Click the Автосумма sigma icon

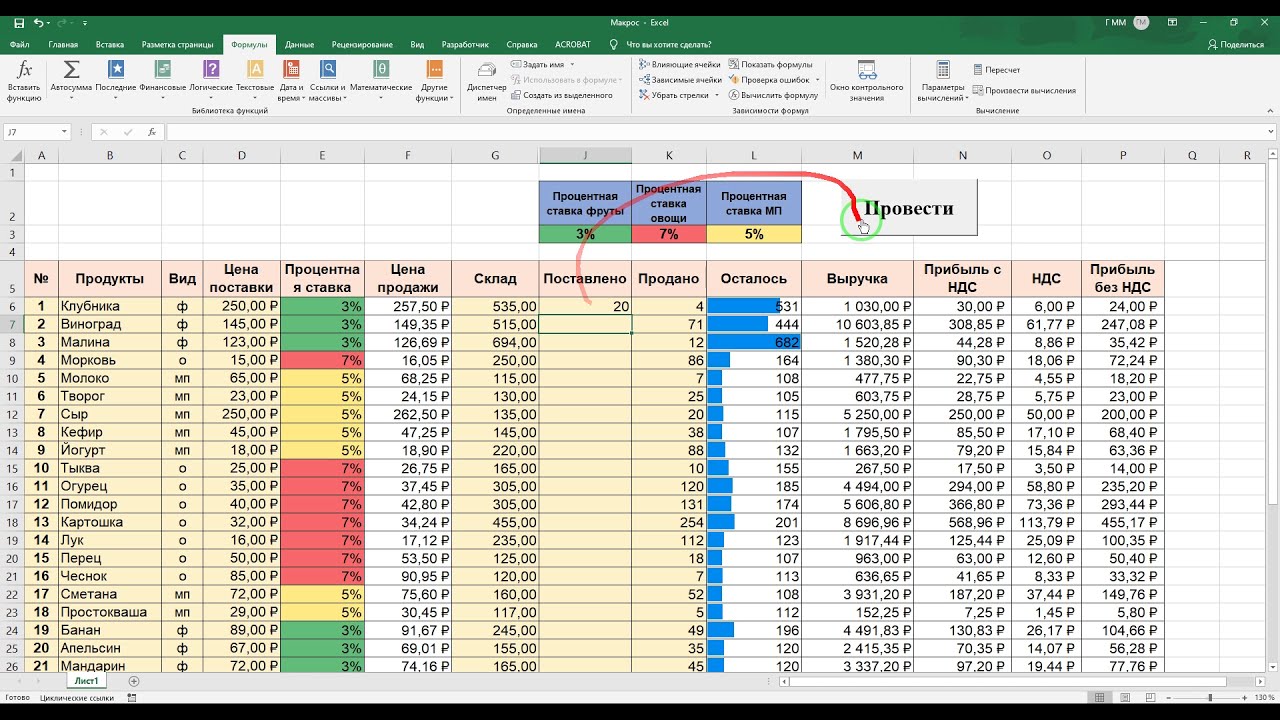click(x=71, y=69)
